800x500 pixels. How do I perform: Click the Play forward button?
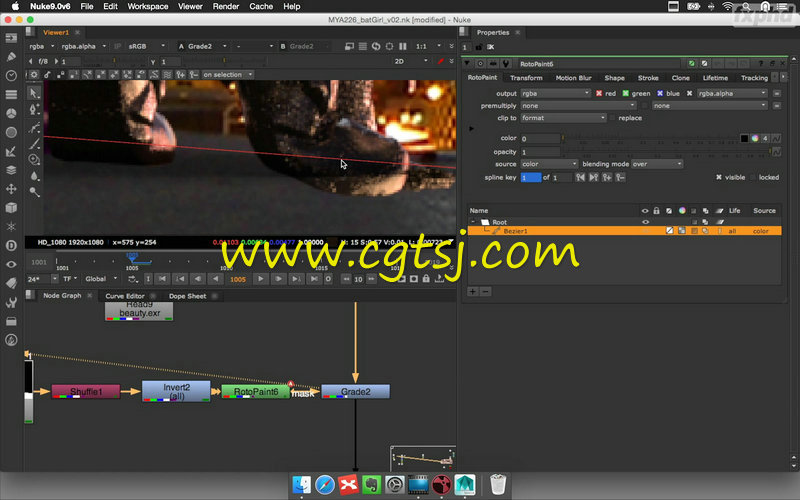click(260, 279)
